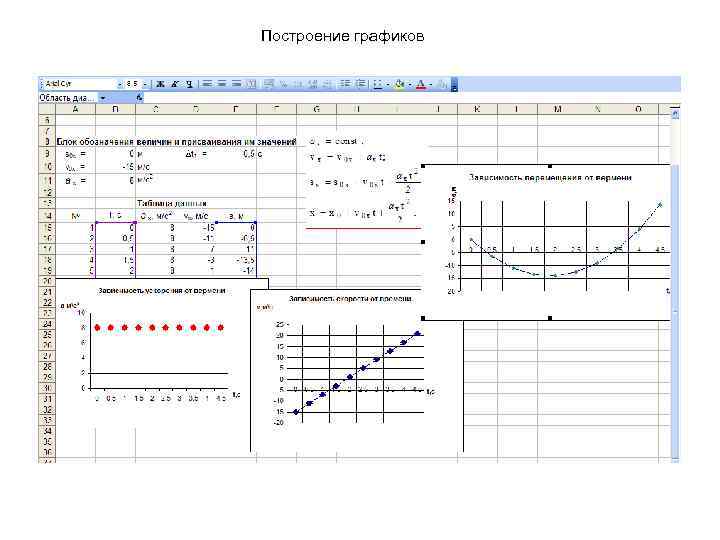Screen dimensions: 720x540
Task: Apply the percent style format
Action: pyautogui.click(x=284, y=84)
